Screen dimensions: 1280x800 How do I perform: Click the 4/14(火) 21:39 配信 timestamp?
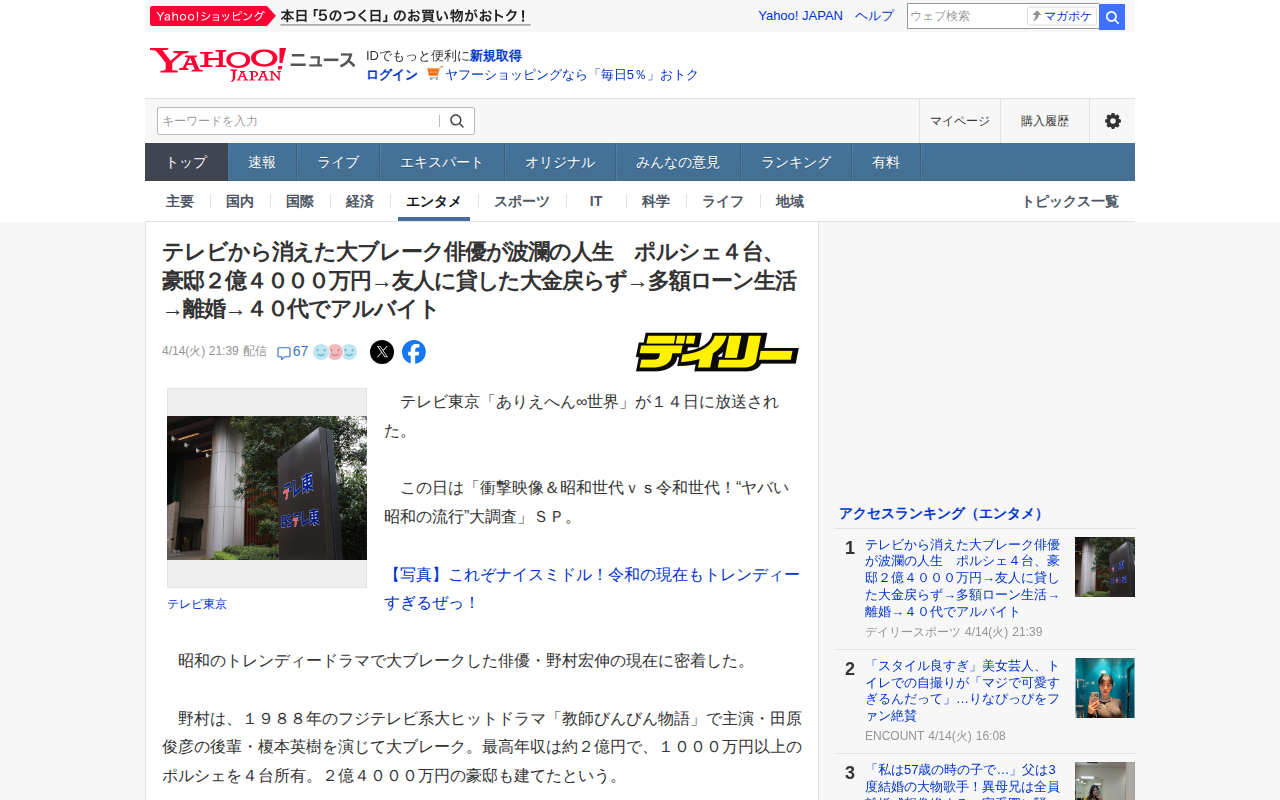214,351
